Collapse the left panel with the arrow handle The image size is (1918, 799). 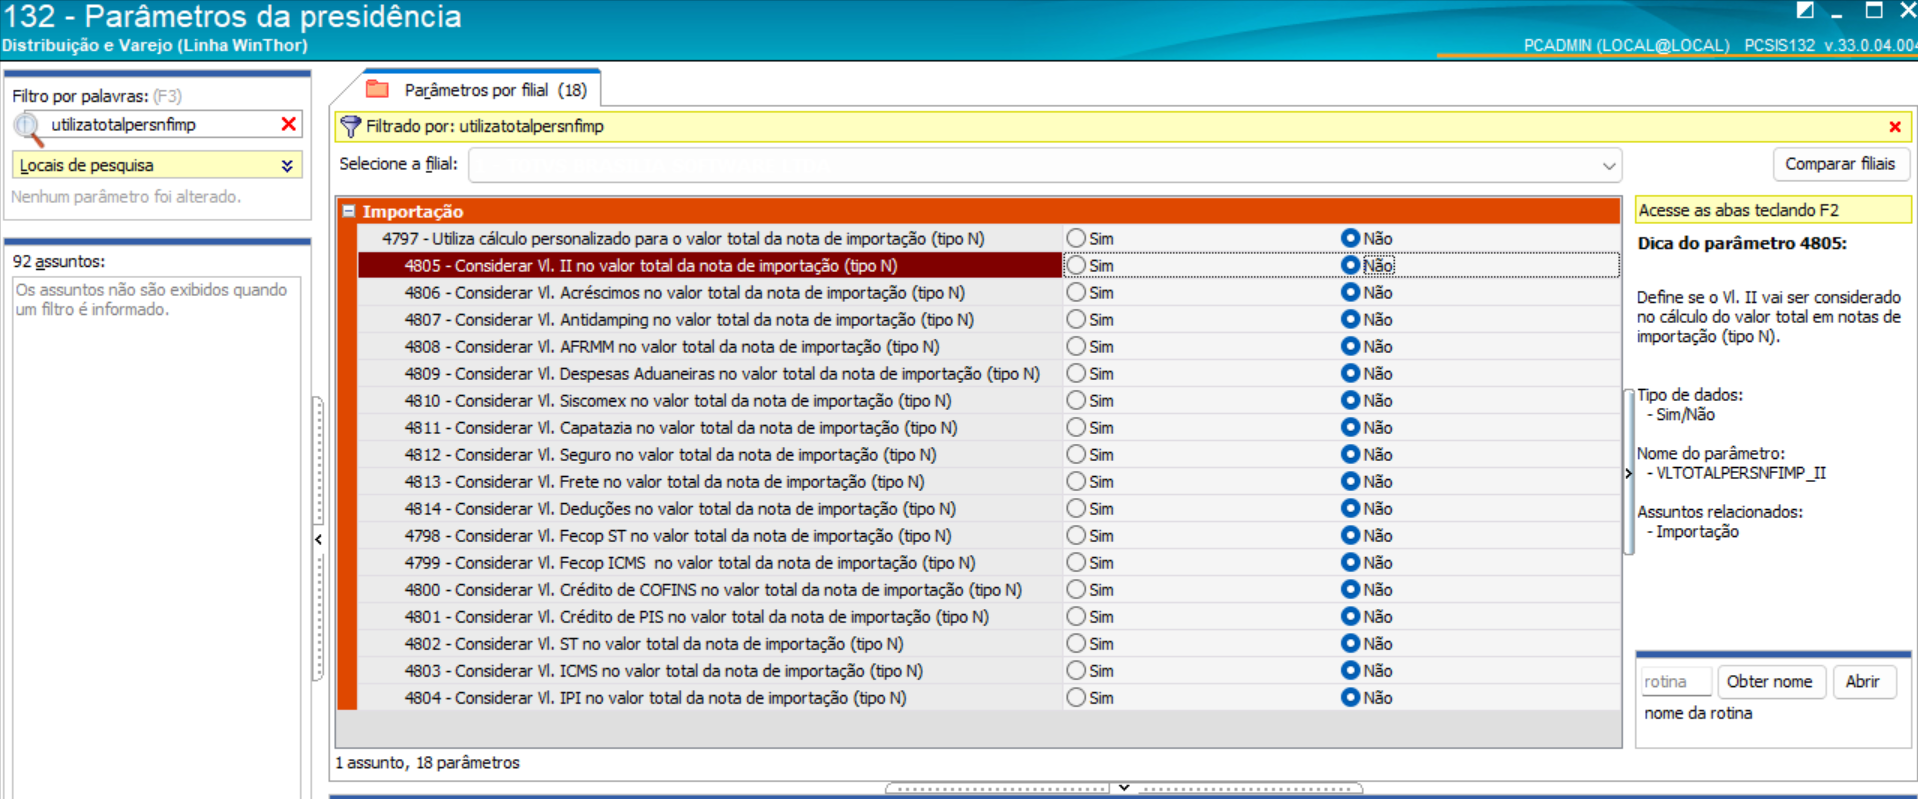(318, 539)
